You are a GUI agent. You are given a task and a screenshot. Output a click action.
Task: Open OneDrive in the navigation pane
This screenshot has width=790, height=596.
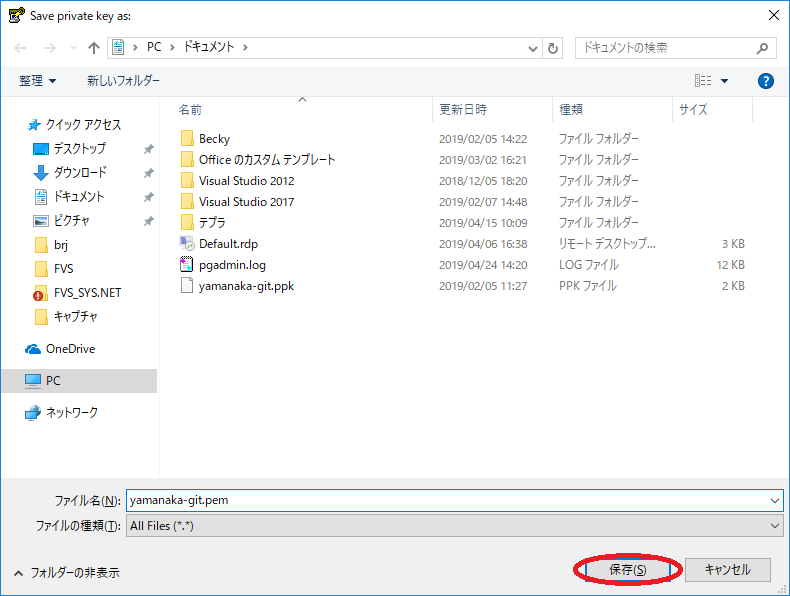70,349
